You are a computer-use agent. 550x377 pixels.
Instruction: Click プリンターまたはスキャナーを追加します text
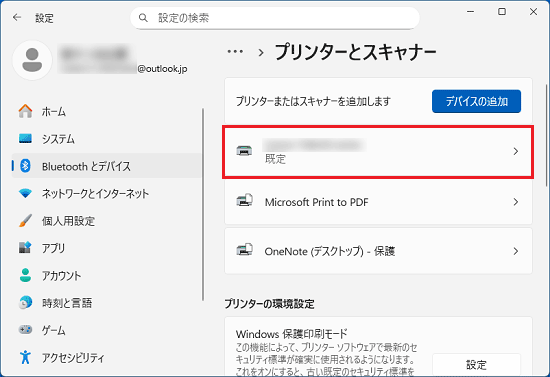(313, 101)
